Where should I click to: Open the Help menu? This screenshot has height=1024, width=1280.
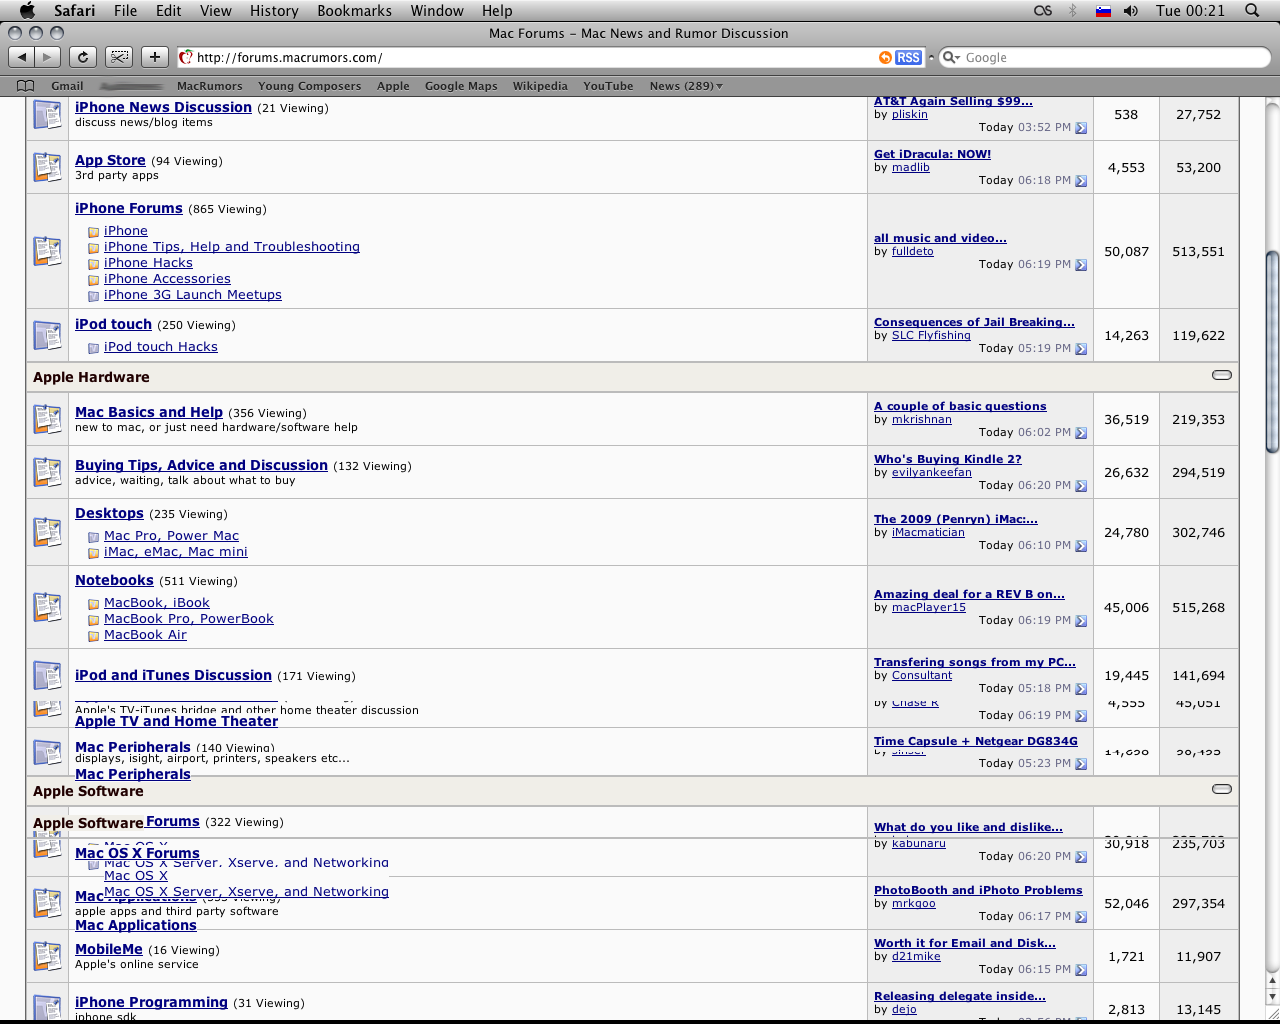coord(497,11)
